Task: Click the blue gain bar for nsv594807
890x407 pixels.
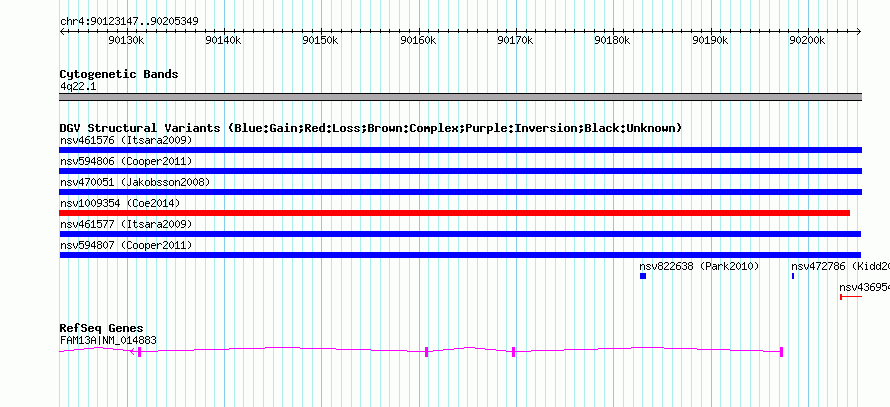Action: point(460,255)
